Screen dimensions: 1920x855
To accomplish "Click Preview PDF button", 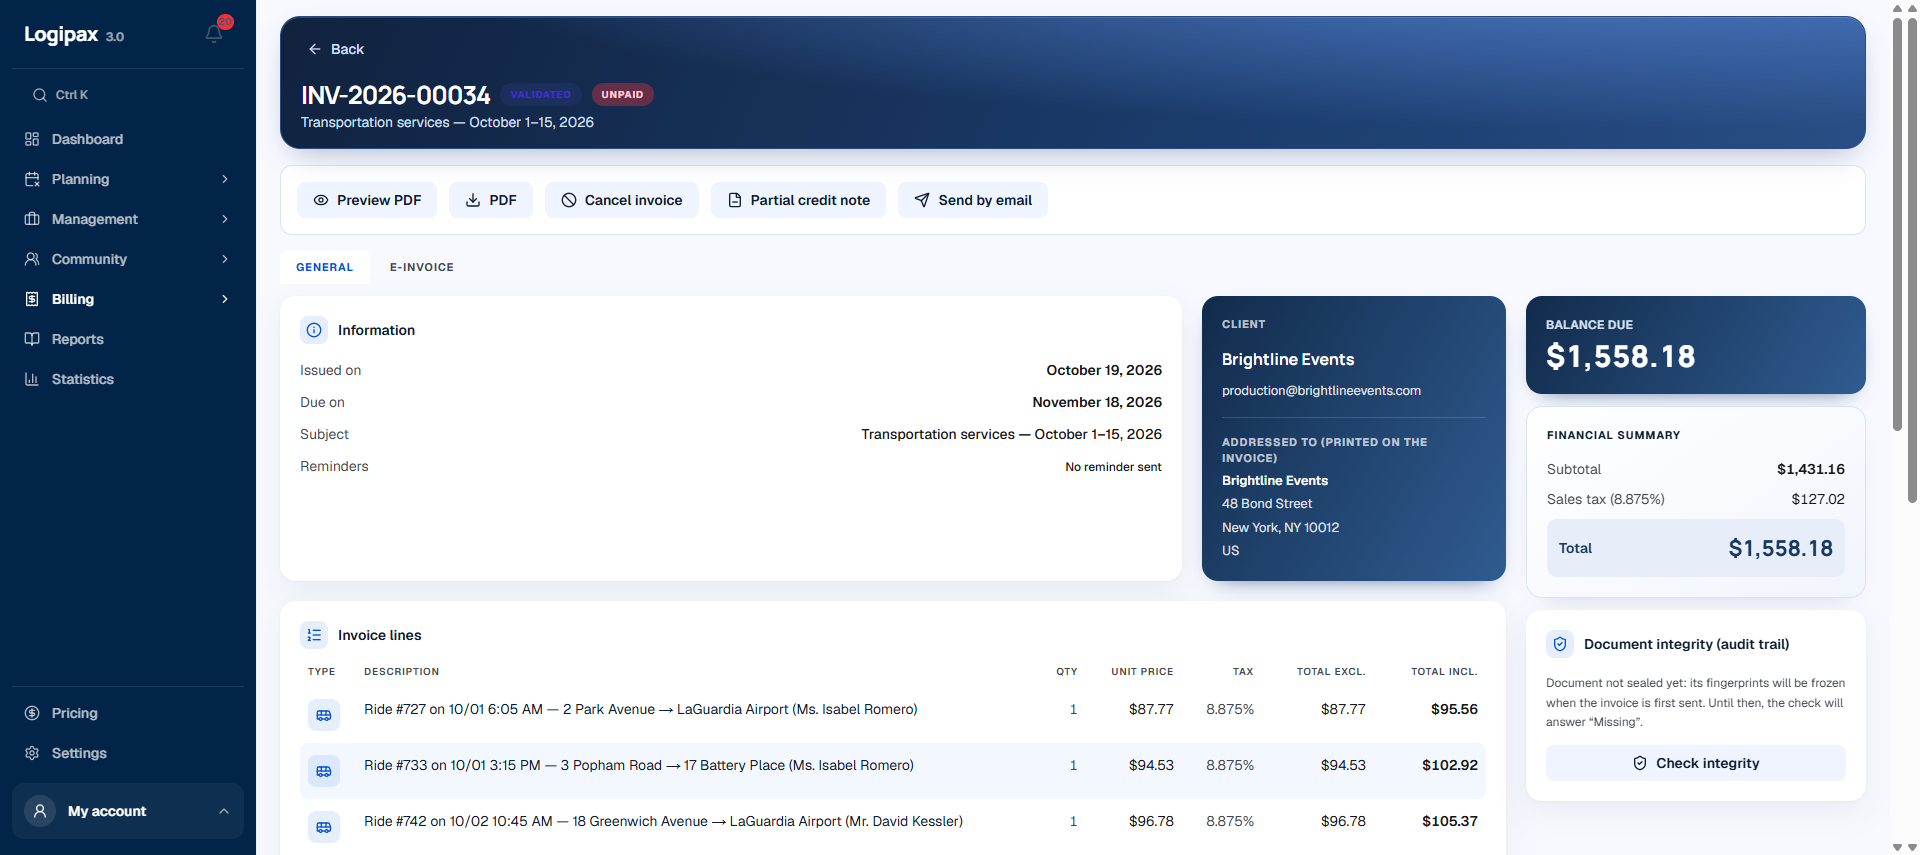I will click(367, 200).
